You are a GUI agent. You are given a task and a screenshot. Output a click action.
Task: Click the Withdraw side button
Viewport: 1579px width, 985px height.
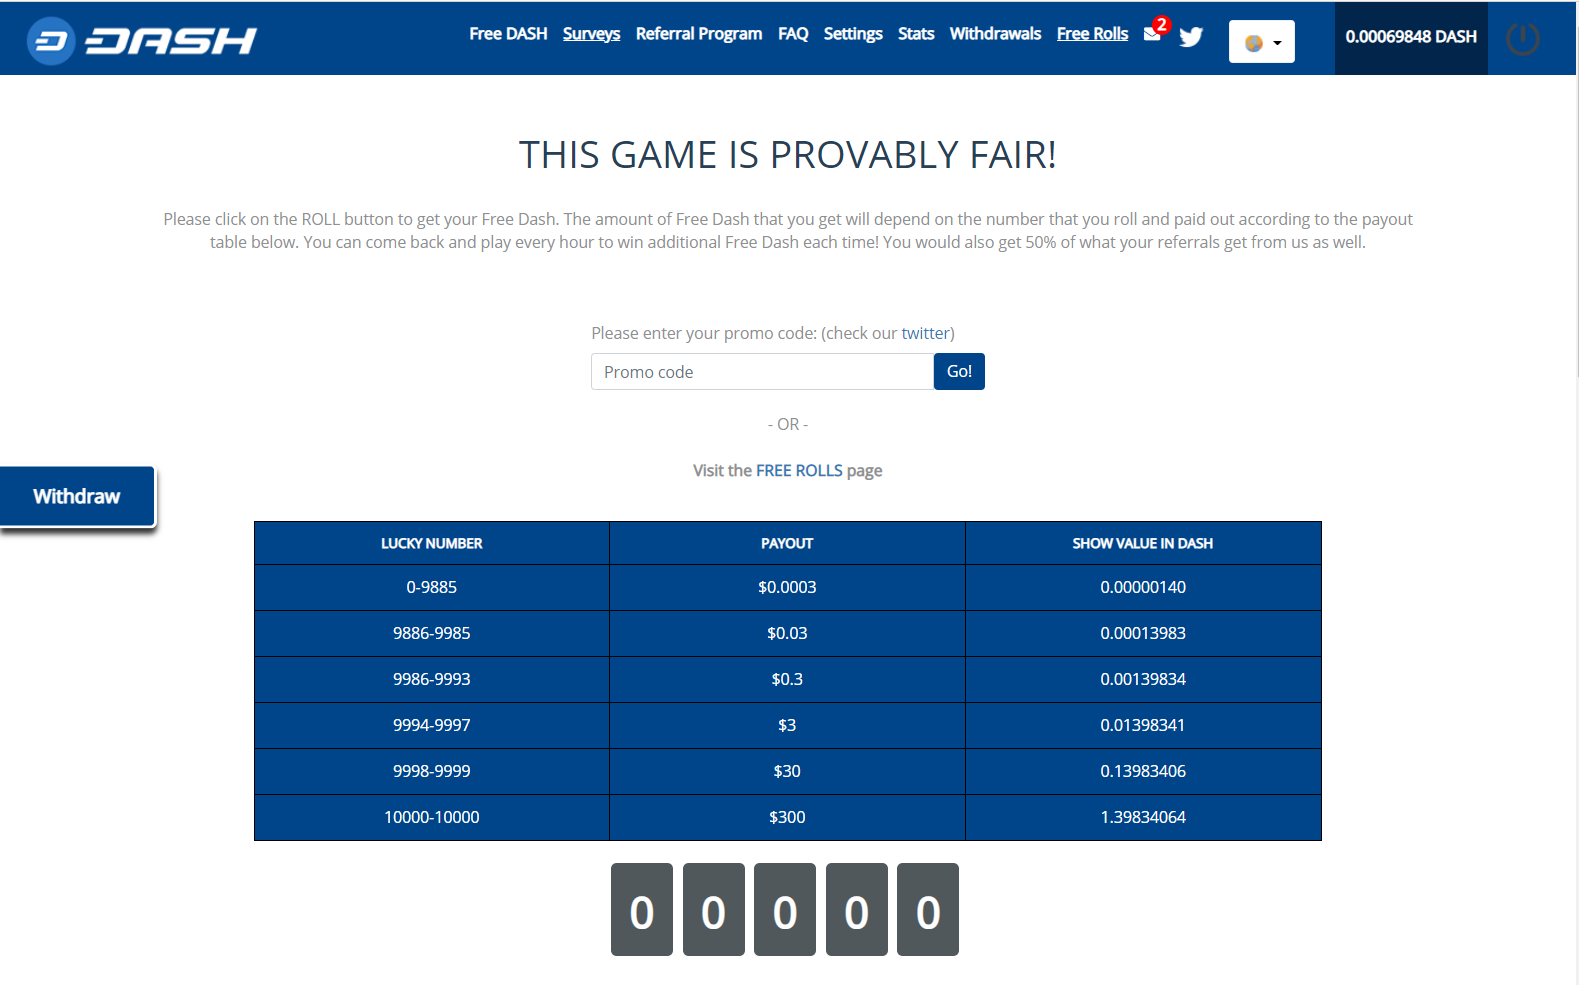pos(77,496)
